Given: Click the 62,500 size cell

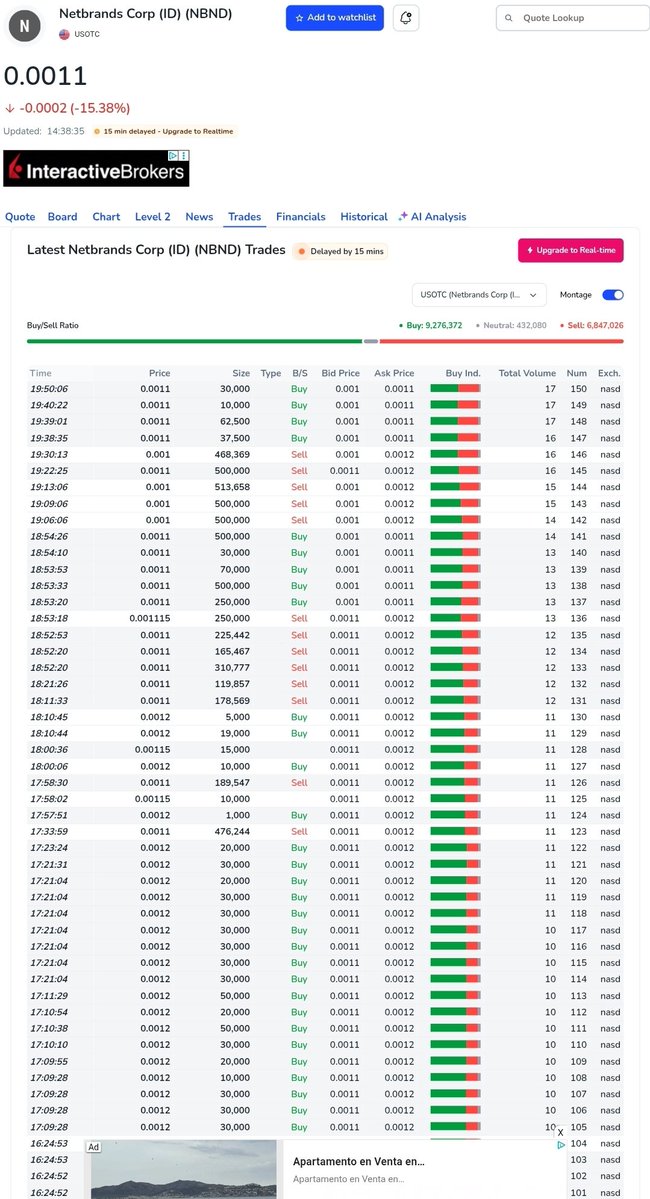Looking at the screenshot, I should 235,421.
